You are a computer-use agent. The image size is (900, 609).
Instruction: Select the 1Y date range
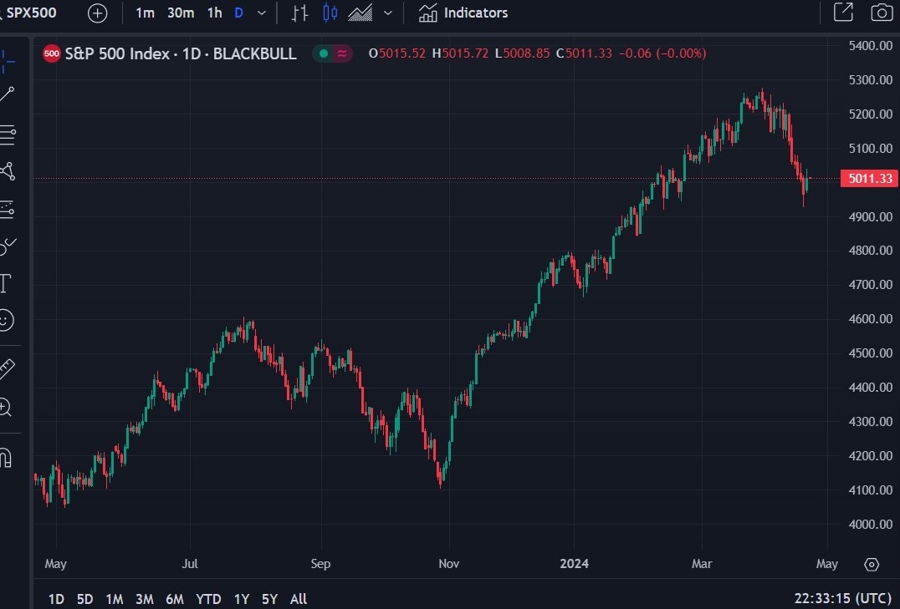point(242,599)
